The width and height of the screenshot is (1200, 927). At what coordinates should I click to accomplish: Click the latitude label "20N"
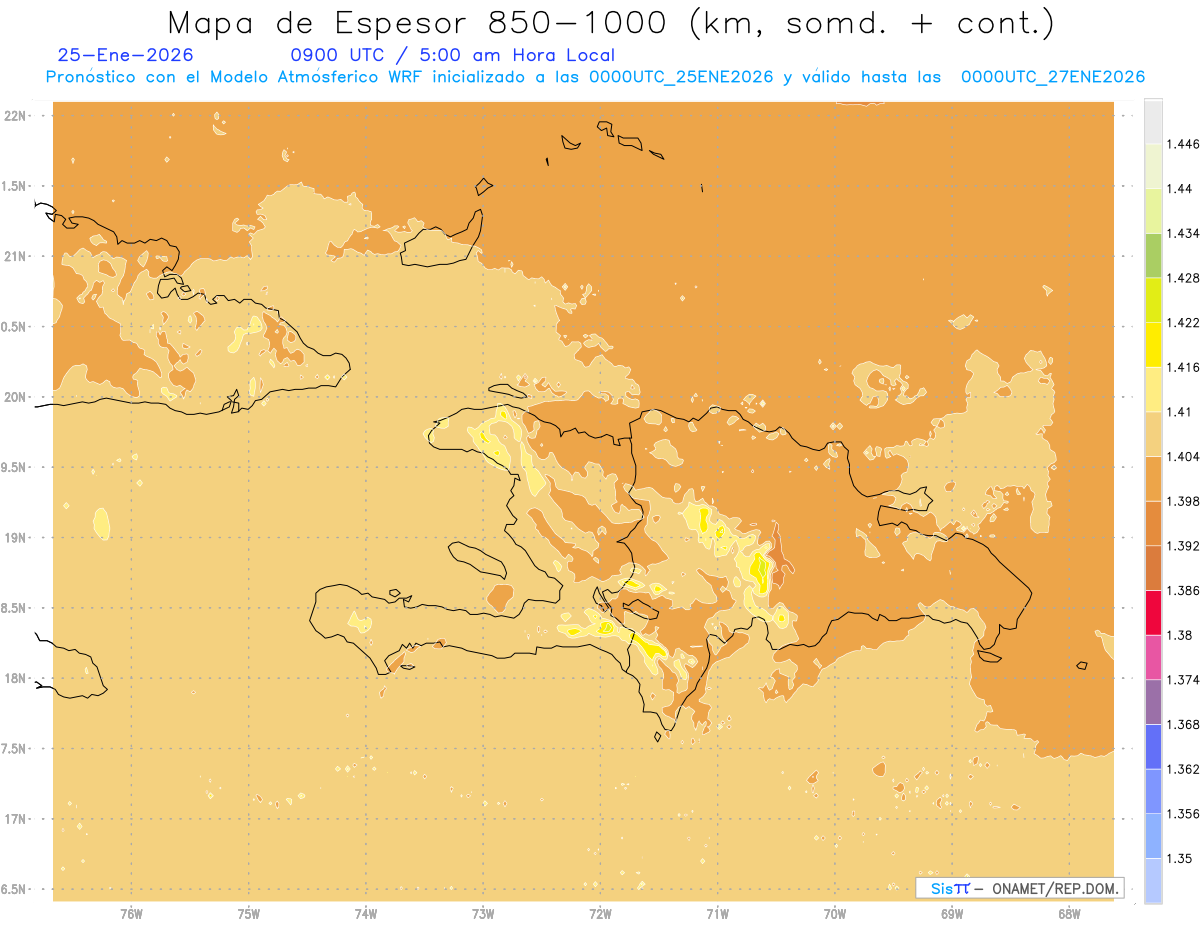click(x=16, y=397)
